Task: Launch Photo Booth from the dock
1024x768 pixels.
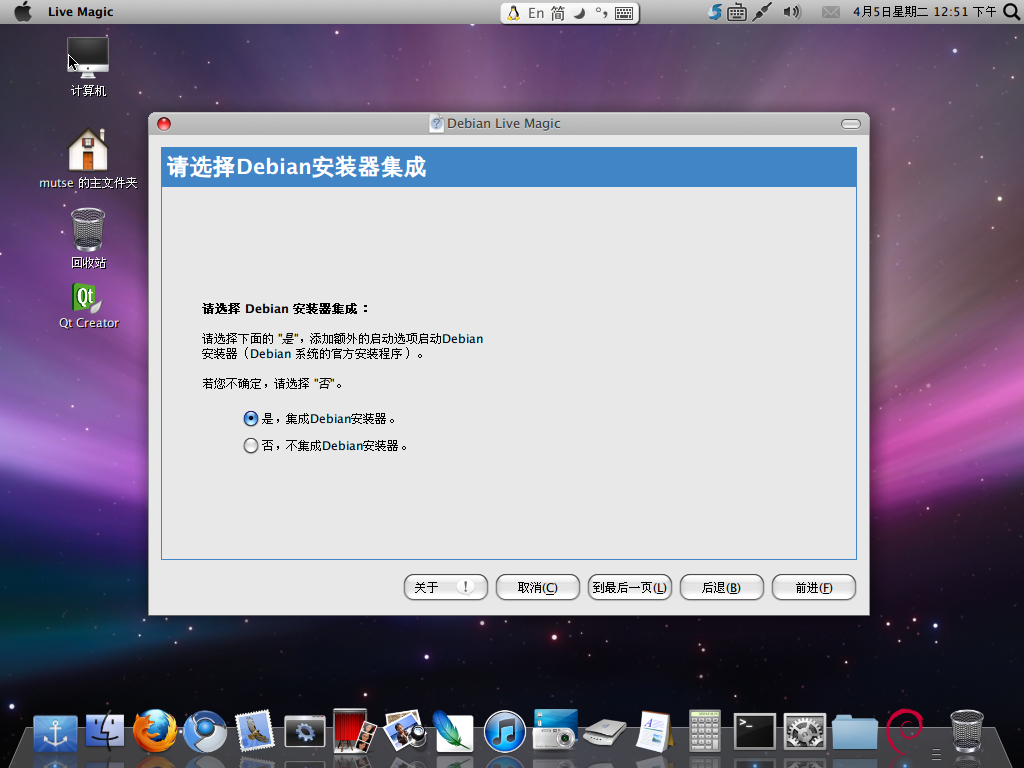Action: pos(355,730)
